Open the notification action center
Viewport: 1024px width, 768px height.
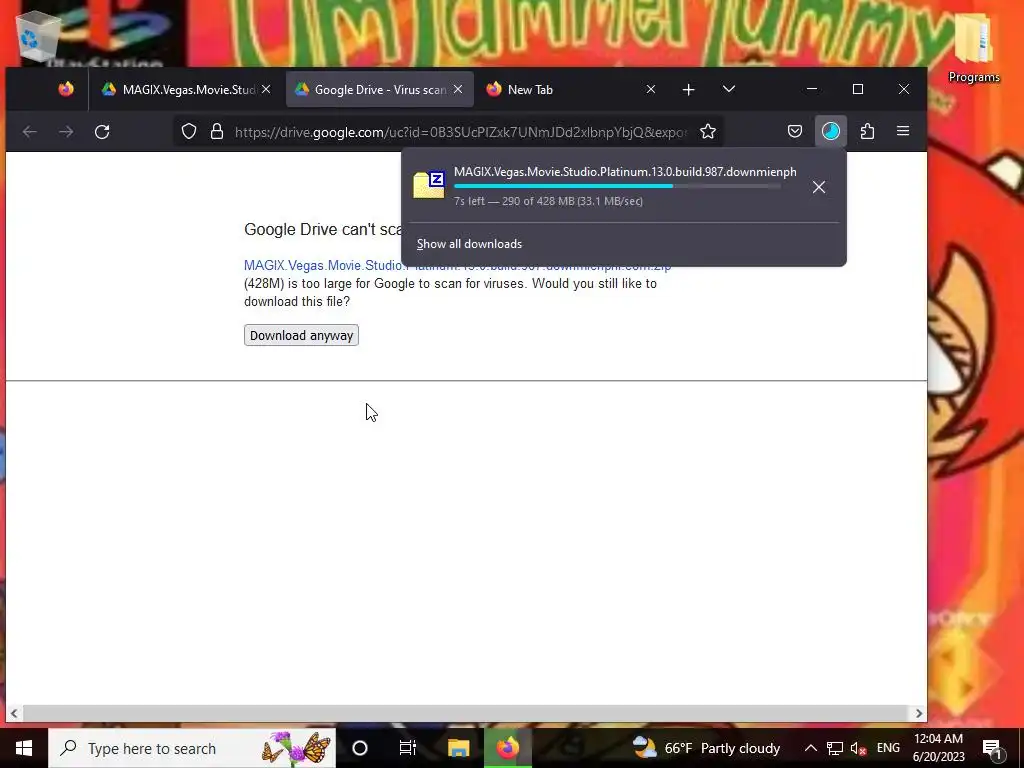pyautogui.click(x=992, y=748)
